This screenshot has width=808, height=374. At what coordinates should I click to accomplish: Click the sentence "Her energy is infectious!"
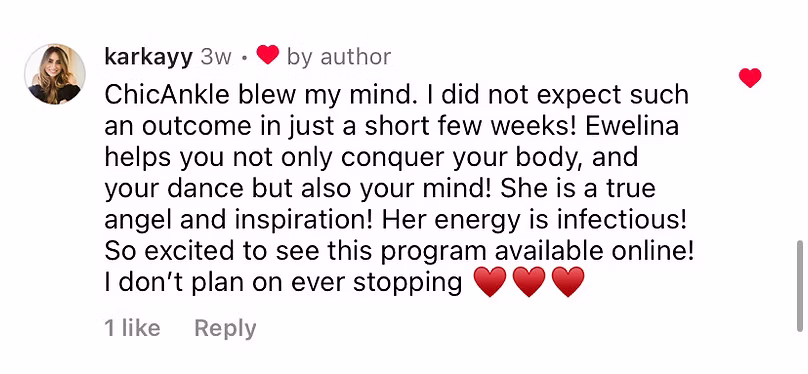tap(535, 220)
